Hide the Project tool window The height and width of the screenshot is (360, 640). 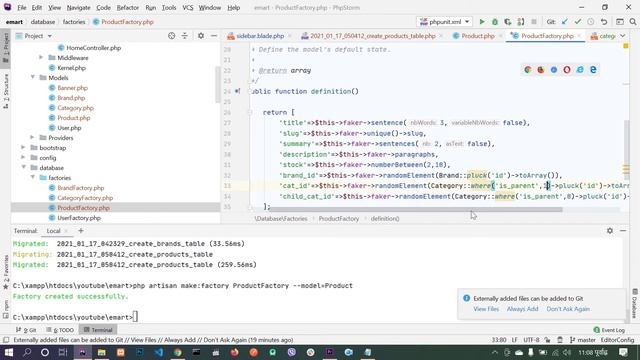214,36
